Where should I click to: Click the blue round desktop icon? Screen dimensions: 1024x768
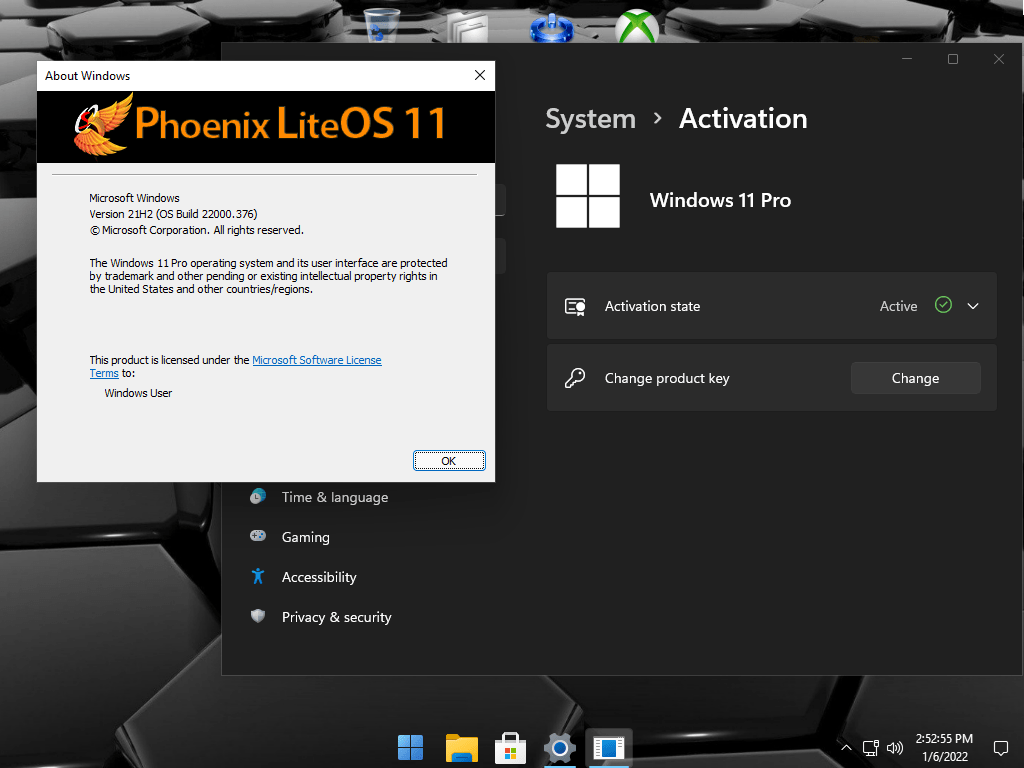551,27
